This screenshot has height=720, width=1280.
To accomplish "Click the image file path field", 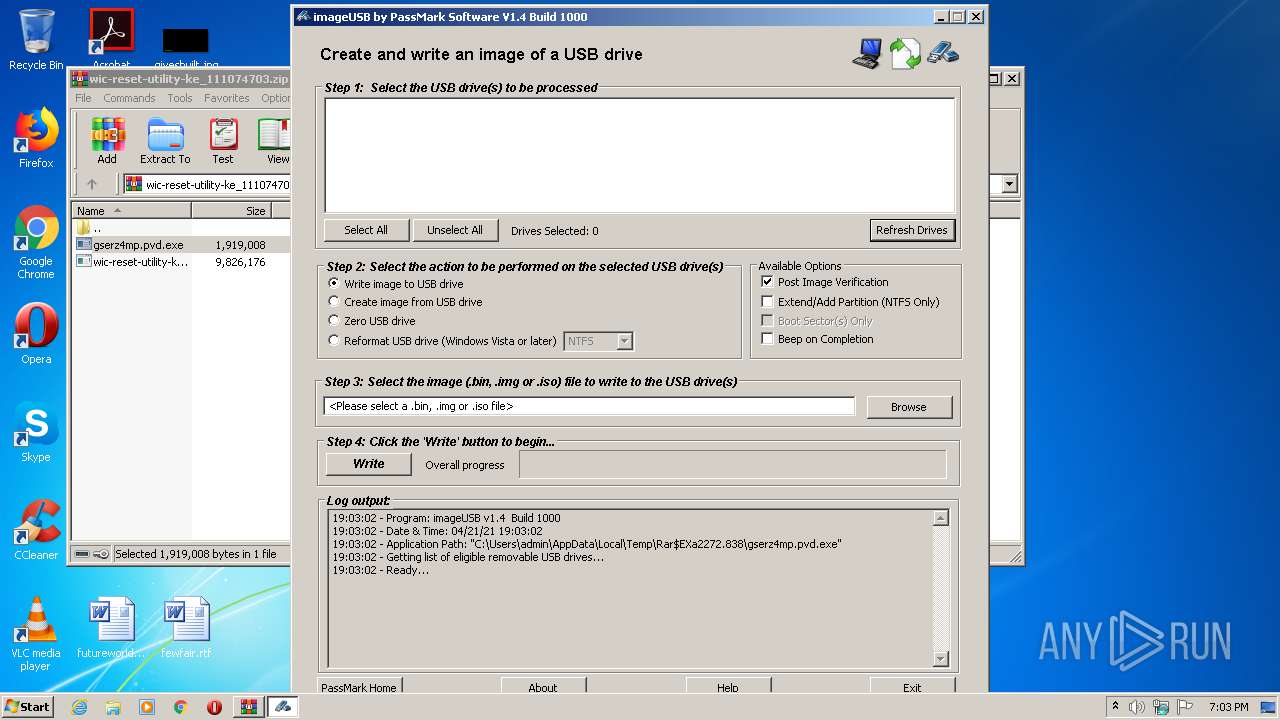I will point(590,406).
